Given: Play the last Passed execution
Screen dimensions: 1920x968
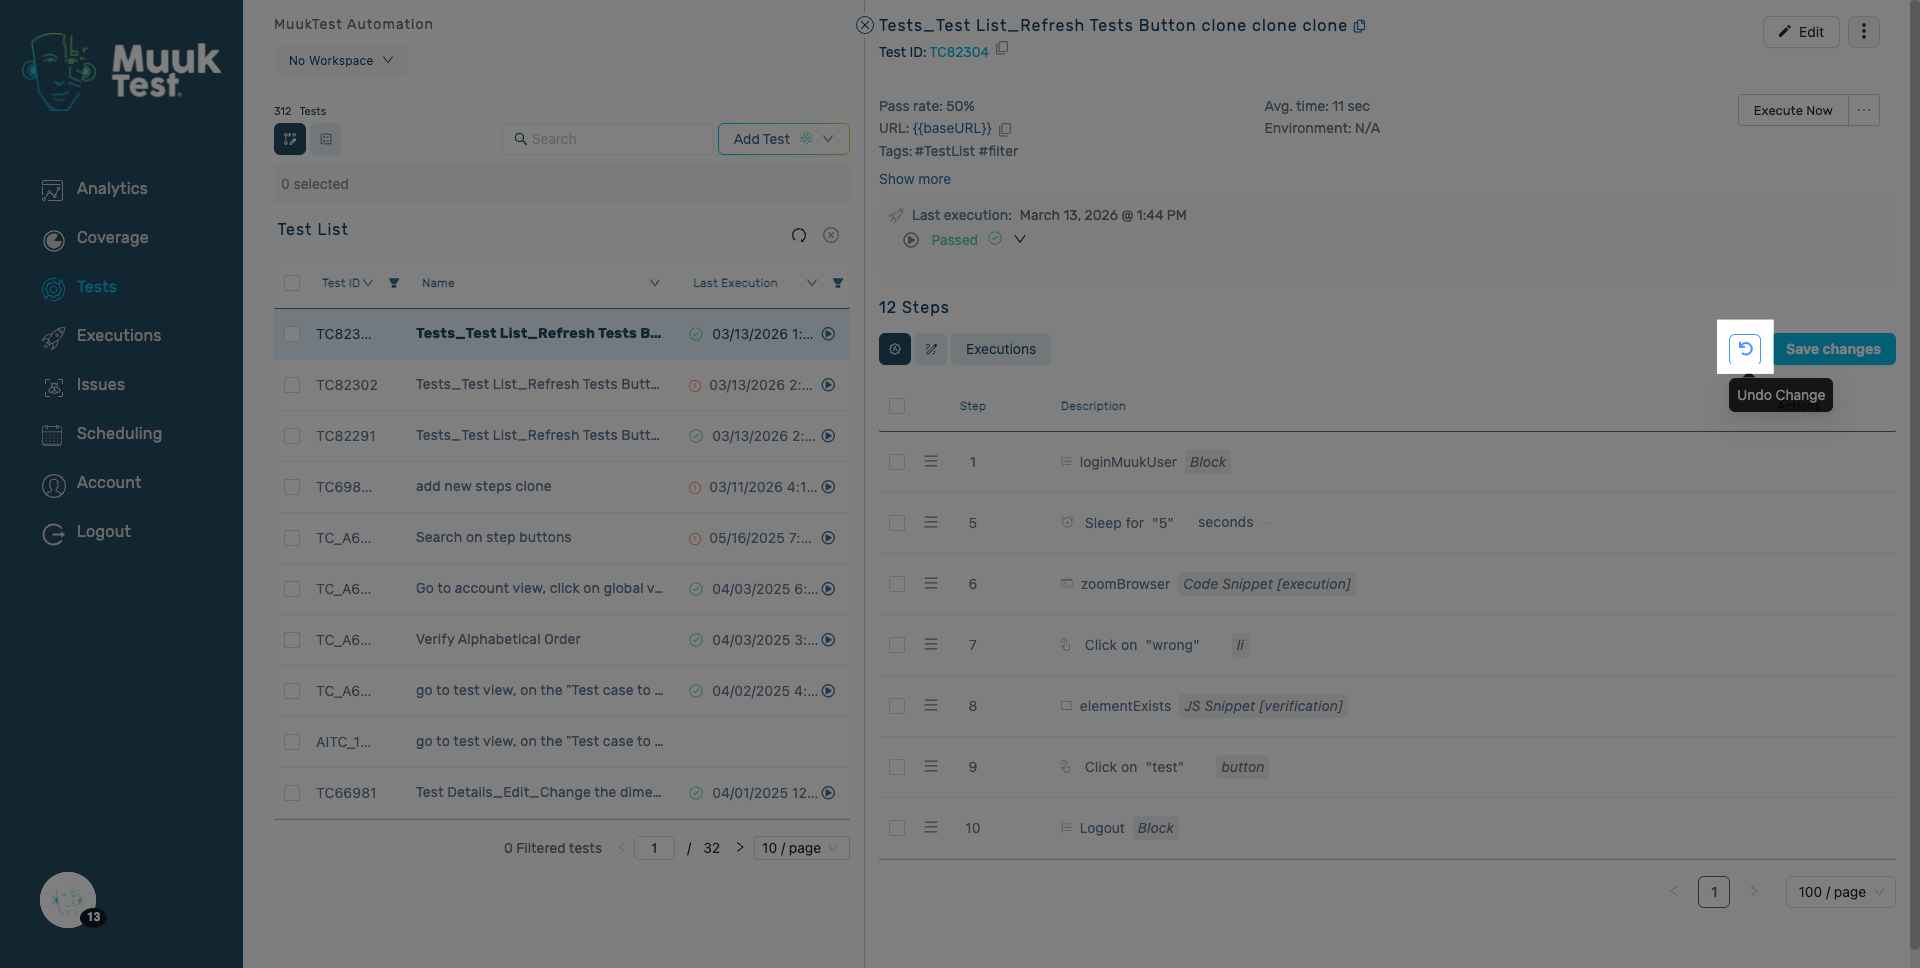Looking at the screenshot, I should (x=911, y=240).
